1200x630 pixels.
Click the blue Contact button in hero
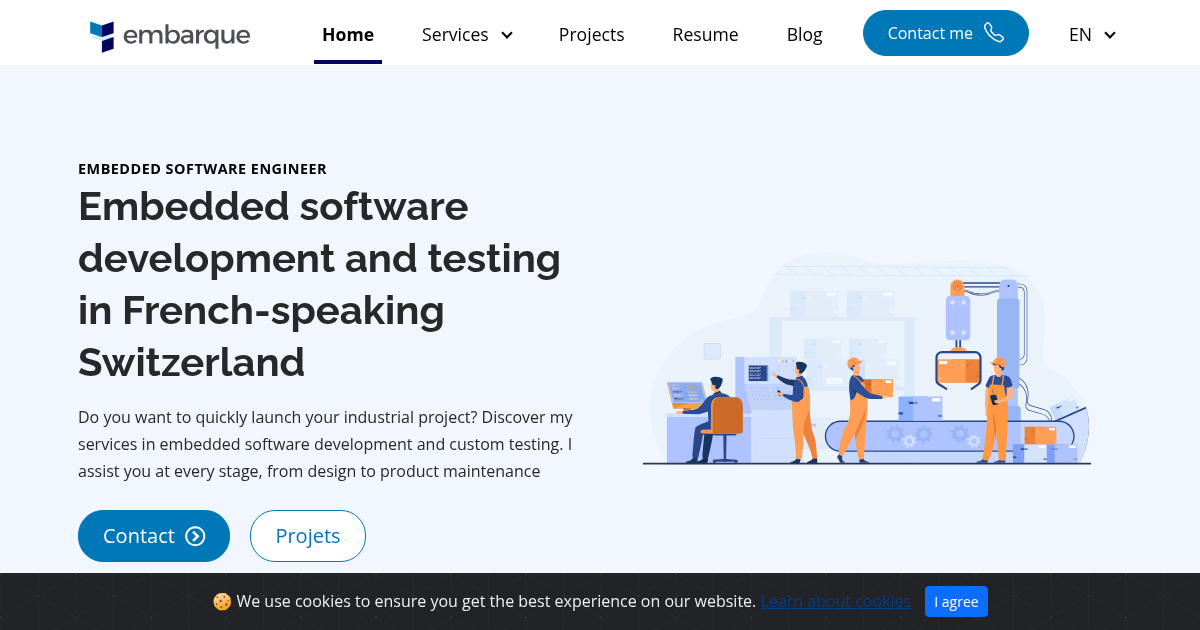click(x=154, y=536)
